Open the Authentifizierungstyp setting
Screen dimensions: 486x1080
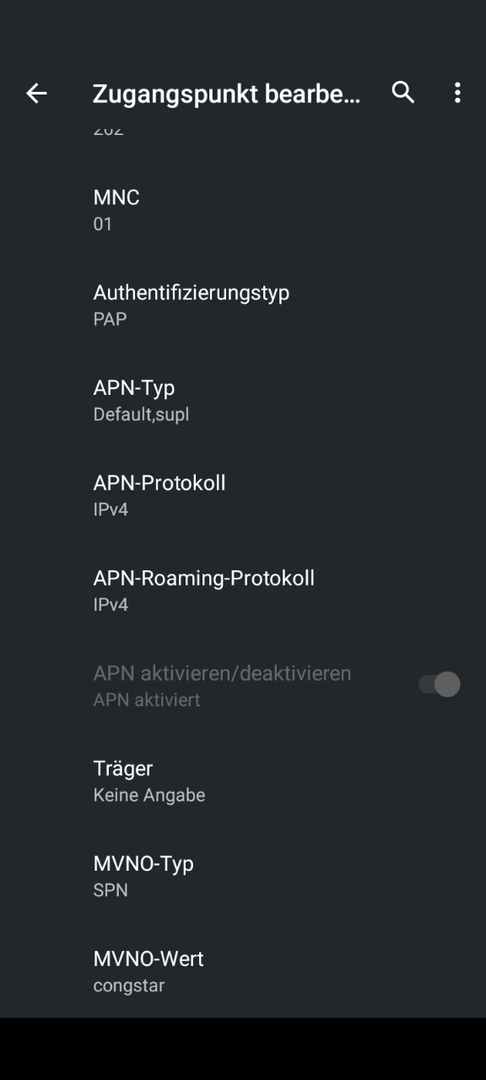point(243,305)
